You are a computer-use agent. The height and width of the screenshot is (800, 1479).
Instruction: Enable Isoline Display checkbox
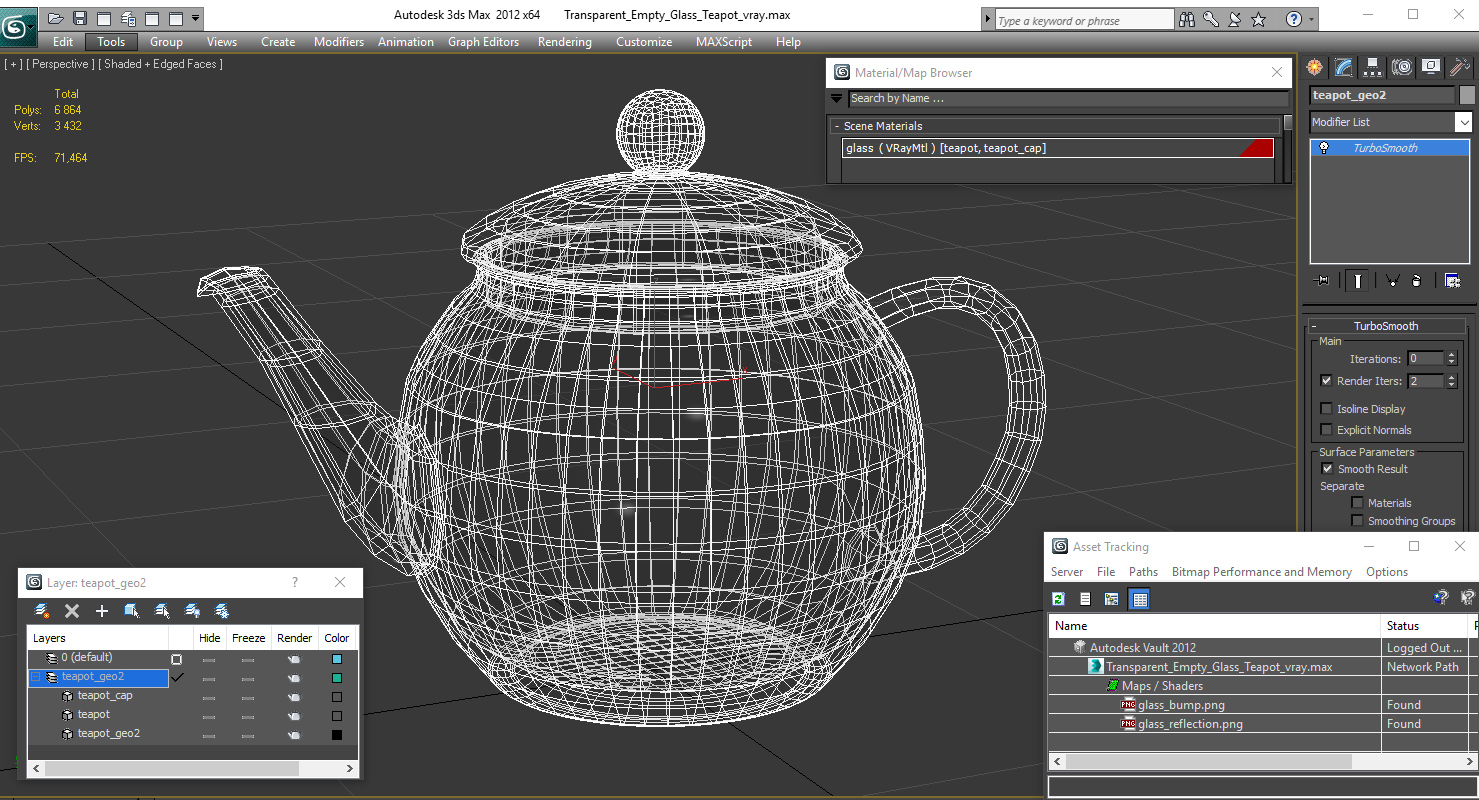tap(1326, 409)
